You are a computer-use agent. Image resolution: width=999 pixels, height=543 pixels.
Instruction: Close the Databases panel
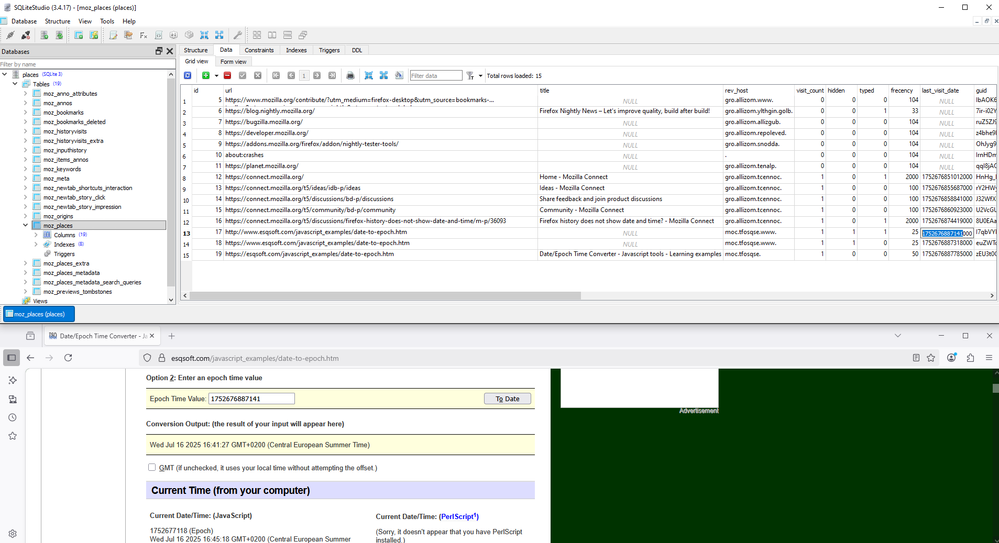coord(169,51)
